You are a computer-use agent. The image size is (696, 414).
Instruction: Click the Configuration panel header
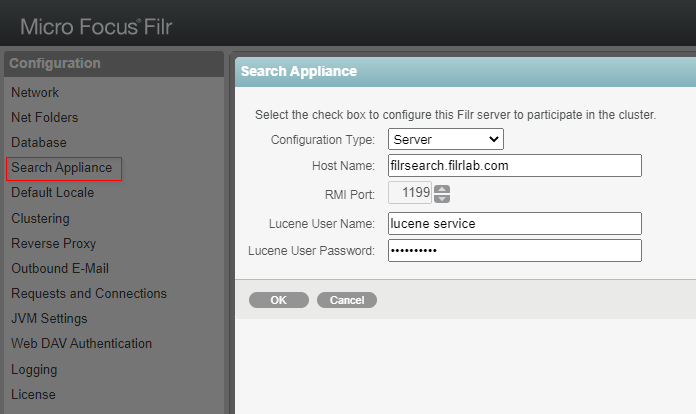tap(114, 63)
